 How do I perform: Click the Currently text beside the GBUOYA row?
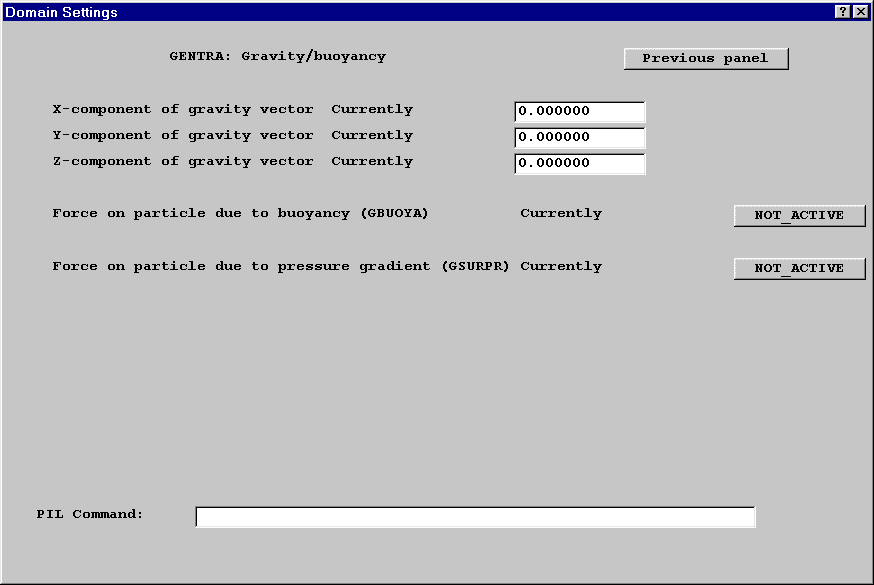[561, 214]
